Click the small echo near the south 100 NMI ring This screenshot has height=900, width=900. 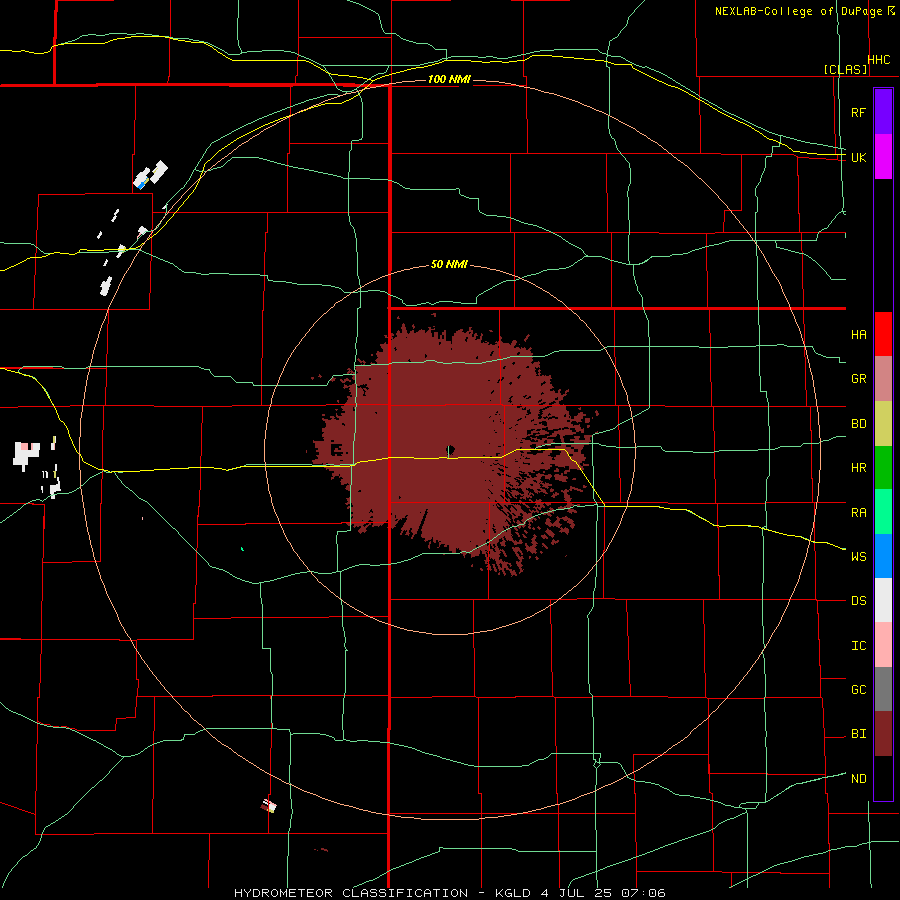click(x=269, y=806)
